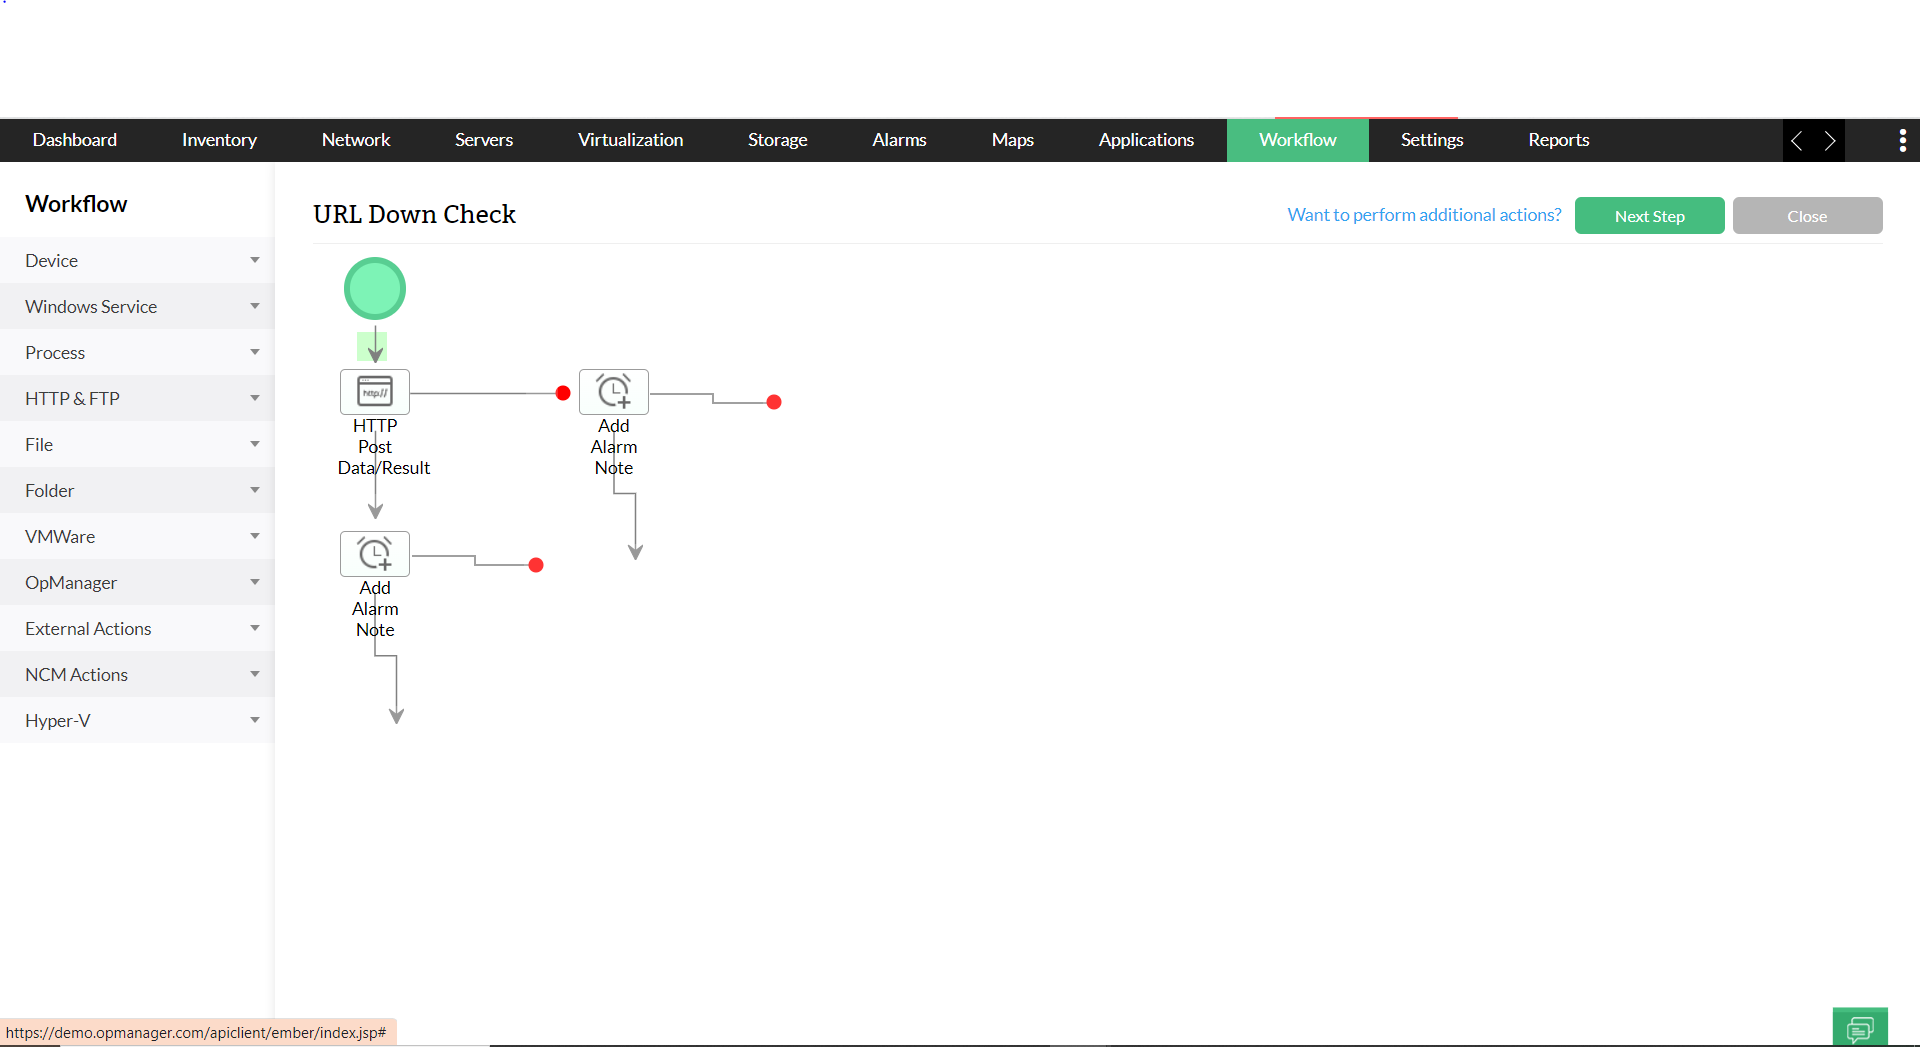This screenshot has width=1920, height=1047.
Task: Select the upper Add Alarm Note node
Action: [x=614, y=391]
